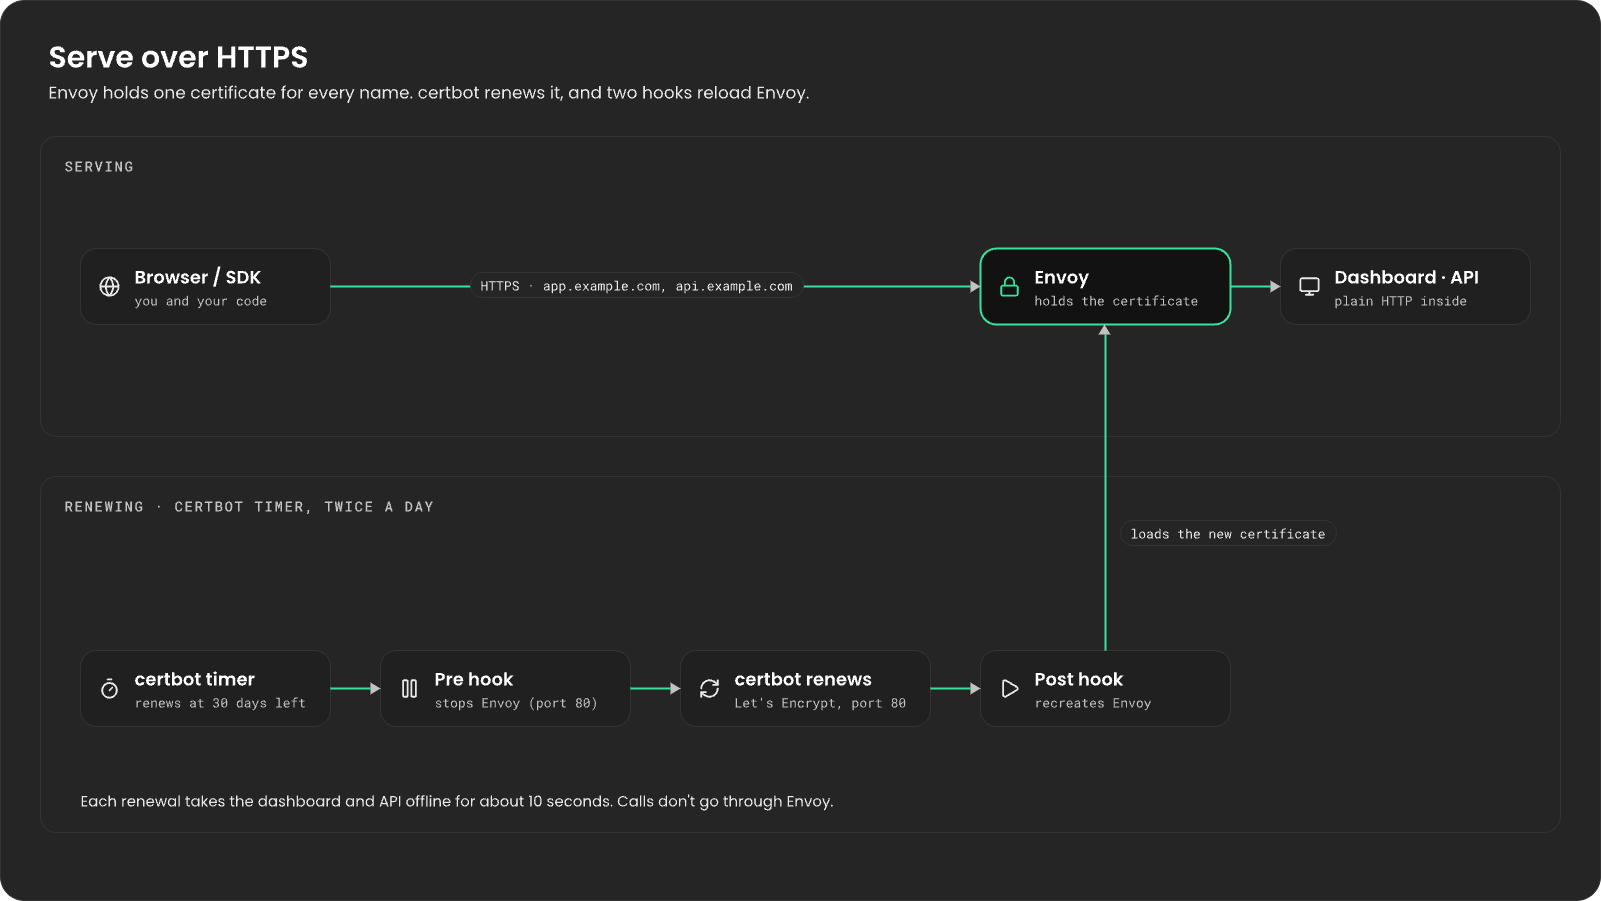Click 'plain HTTP inside' caption
The image size is (1601, 901).
[1401, 301]
